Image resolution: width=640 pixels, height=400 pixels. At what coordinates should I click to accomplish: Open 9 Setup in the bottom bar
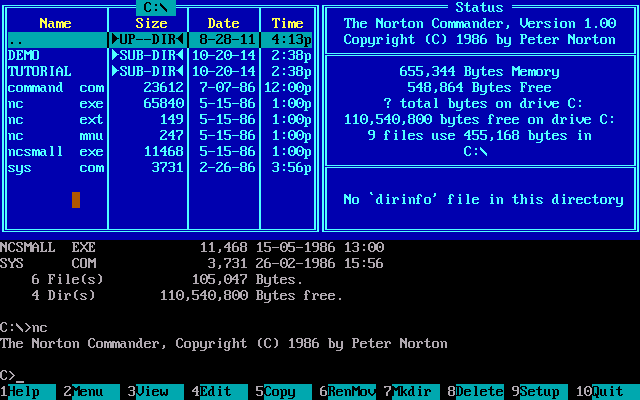click(540, 391)
